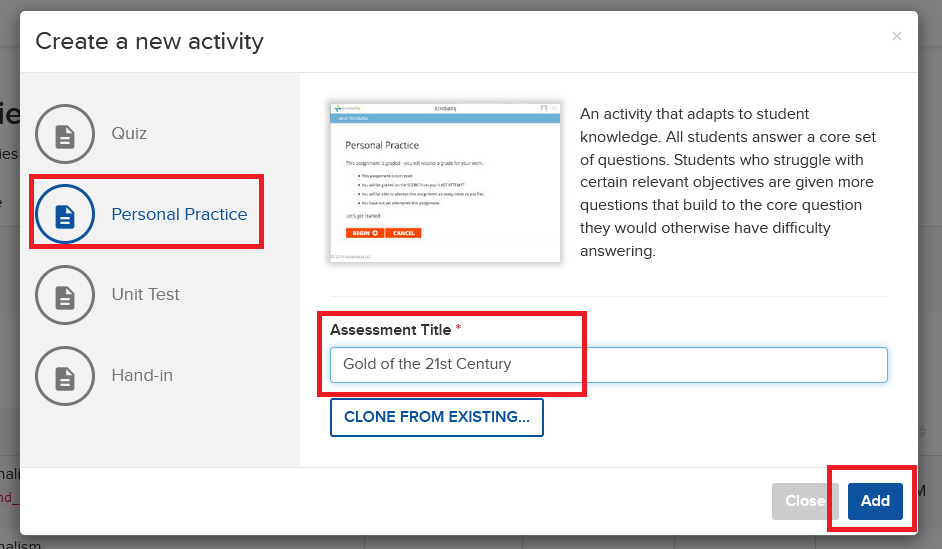
Task: Click the orange BEGIN button in the preview
Action: (x=365, y=233)
